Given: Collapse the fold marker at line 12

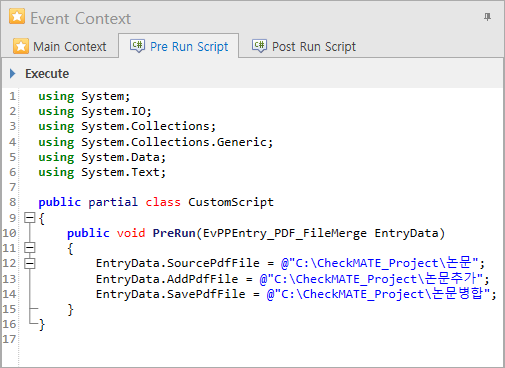Looking at the screenshot, I should point(30,263).
